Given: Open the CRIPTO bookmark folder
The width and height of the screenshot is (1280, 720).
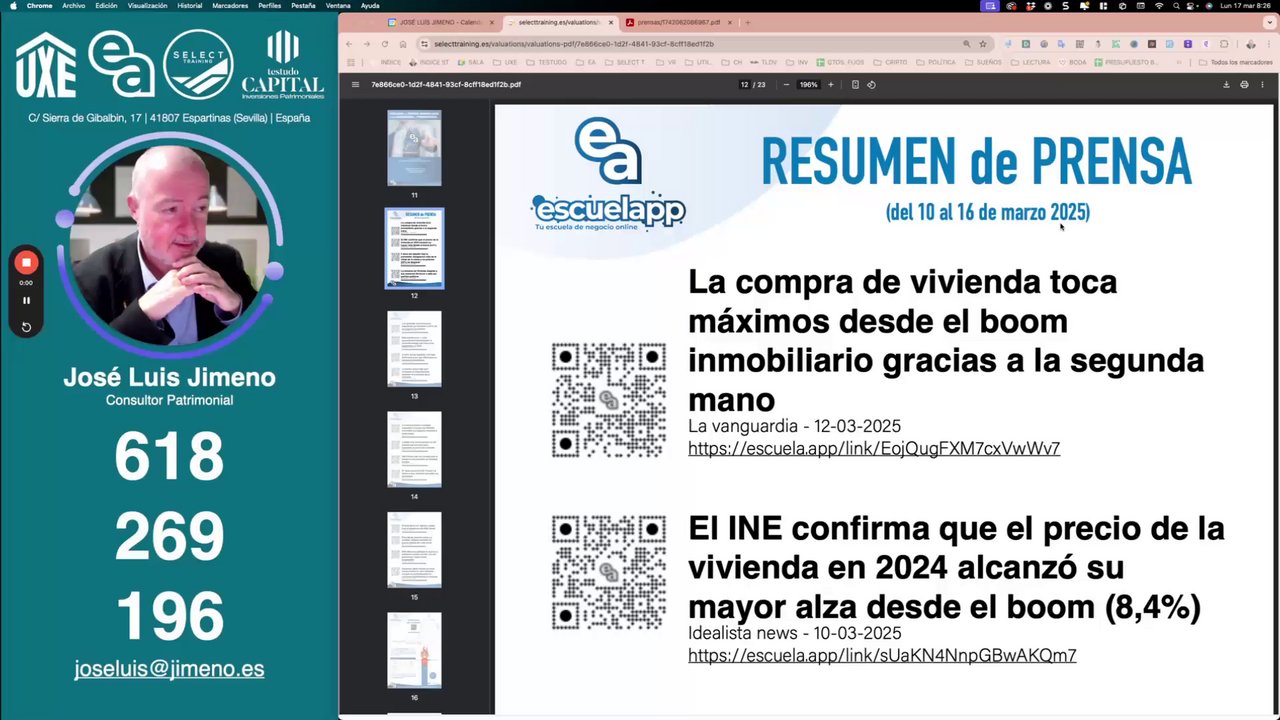Looking at the screenshot, I should point(892,62).
